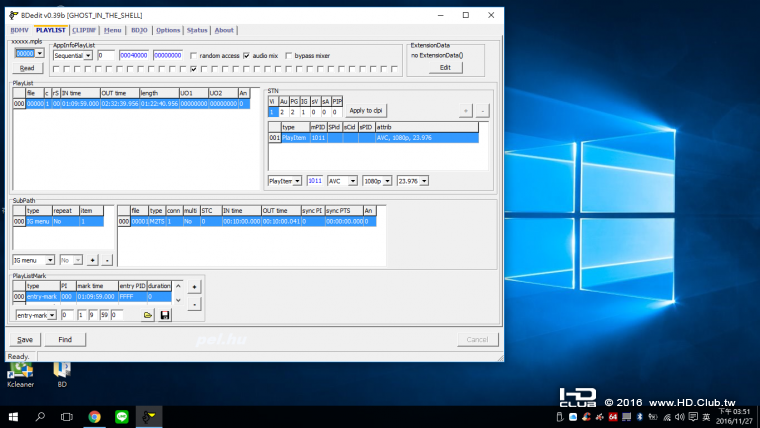Open the BDJO tab
760x428 pixels.
(139, 31)
